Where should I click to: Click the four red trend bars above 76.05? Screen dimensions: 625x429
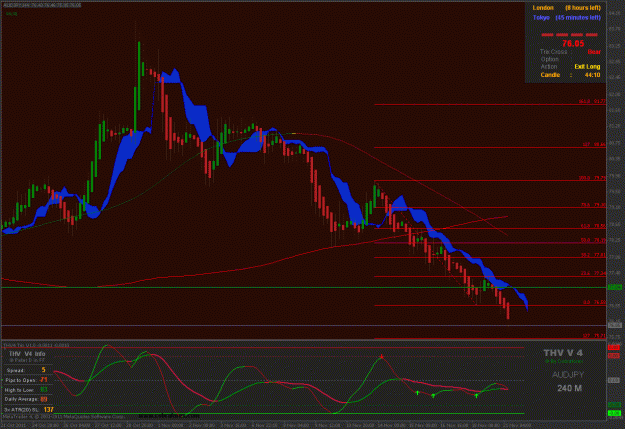point(570,35)
